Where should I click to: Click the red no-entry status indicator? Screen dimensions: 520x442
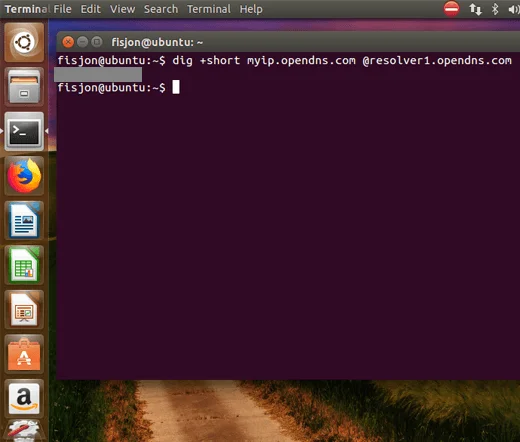[451, 9]
